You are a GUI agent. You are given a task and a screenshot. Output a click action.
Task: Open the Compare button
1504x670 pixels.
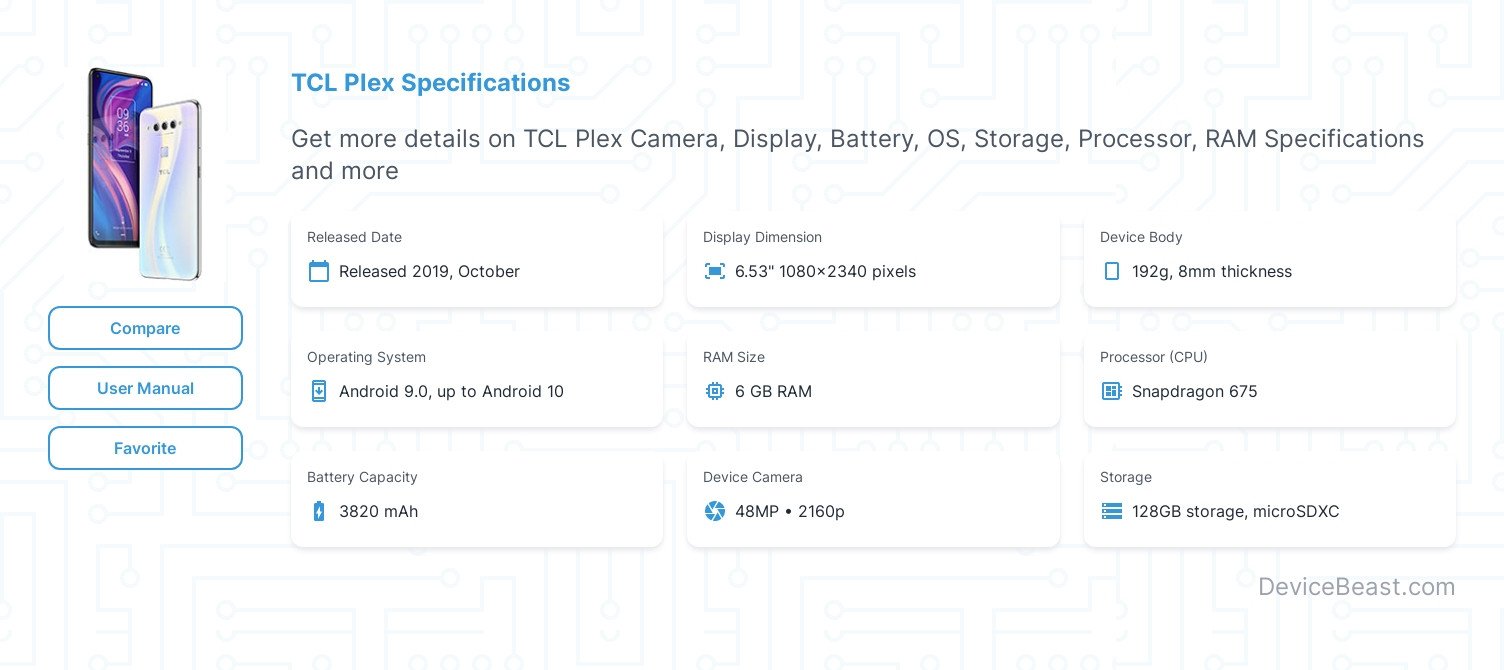(145, 328)
